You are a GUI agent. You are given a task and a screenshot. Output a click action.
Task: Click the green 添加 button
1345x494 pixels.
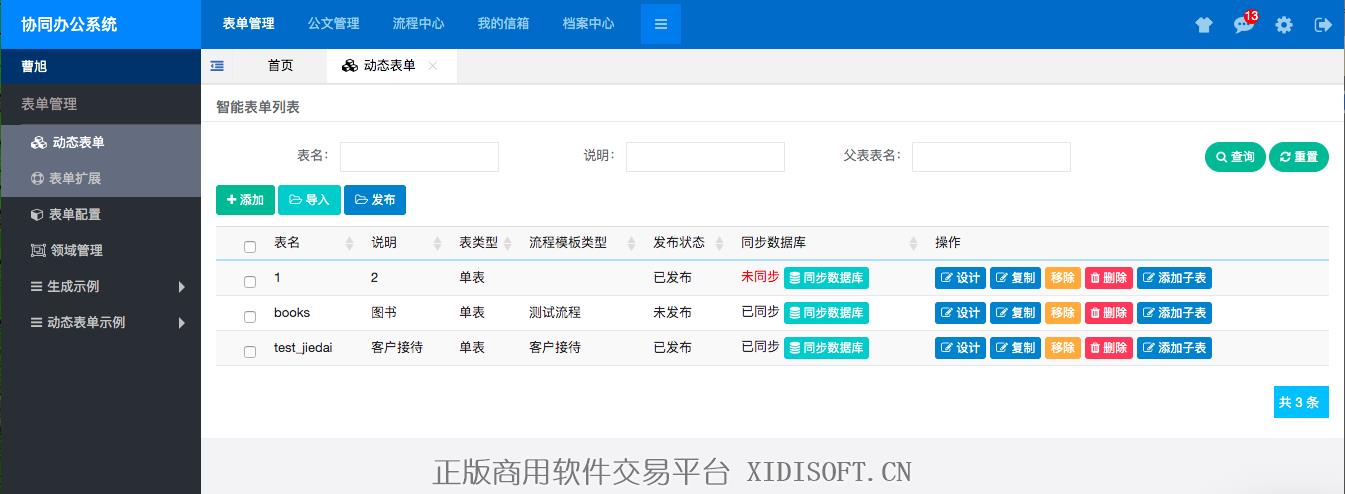coord(245,200)
